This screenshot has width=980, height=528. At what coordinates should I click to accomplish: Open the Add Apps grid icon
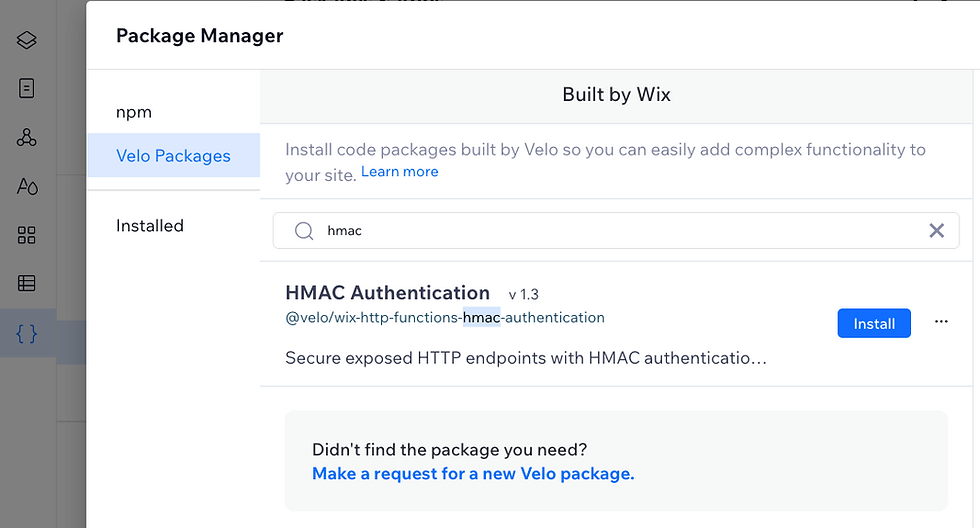(x=26, y=235)
